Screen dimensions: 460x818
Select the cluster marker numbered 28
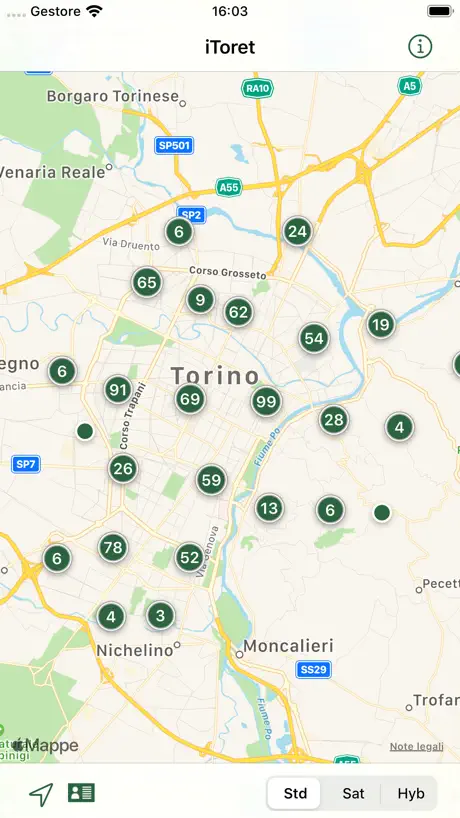(x=334, y=419)
